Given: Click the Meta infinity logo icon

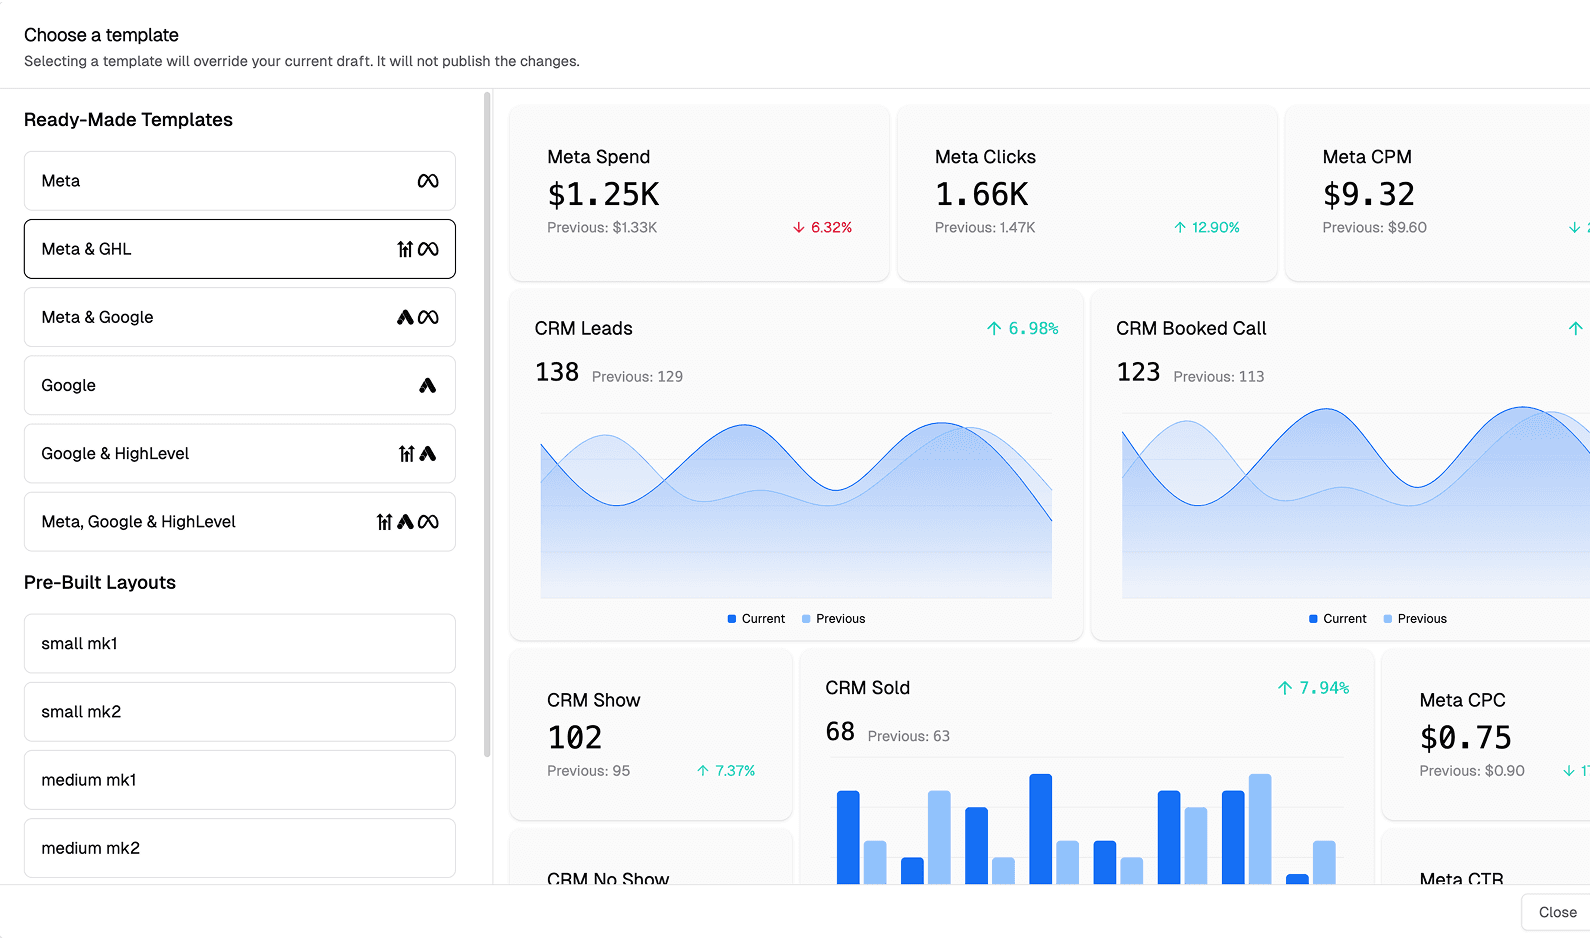Looking at the screenshot, I should tap(428, 181).
